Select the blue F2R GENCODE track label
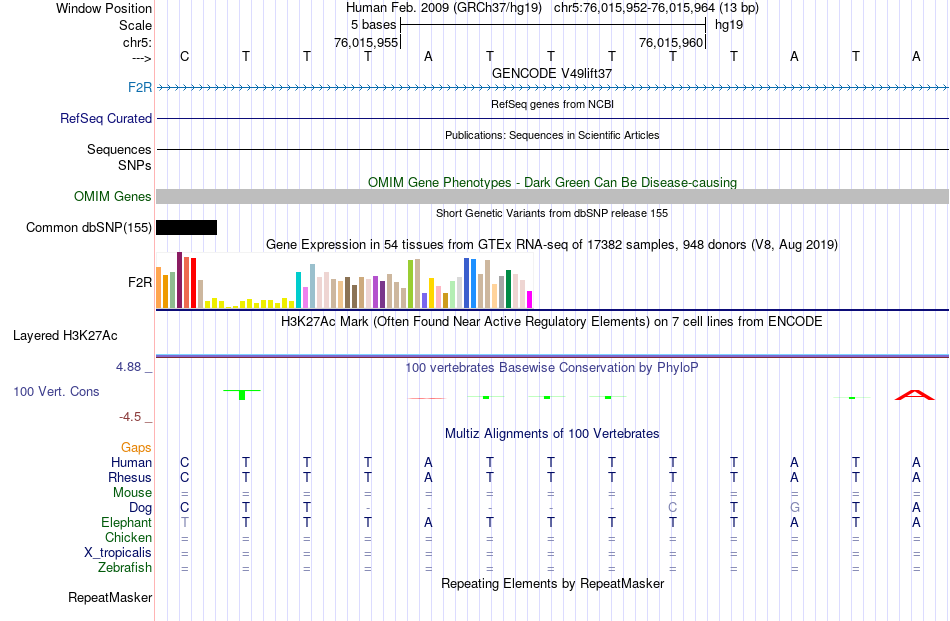Viewport: 950px width, 621px height. pyautogui.click(x=140, y=87)
